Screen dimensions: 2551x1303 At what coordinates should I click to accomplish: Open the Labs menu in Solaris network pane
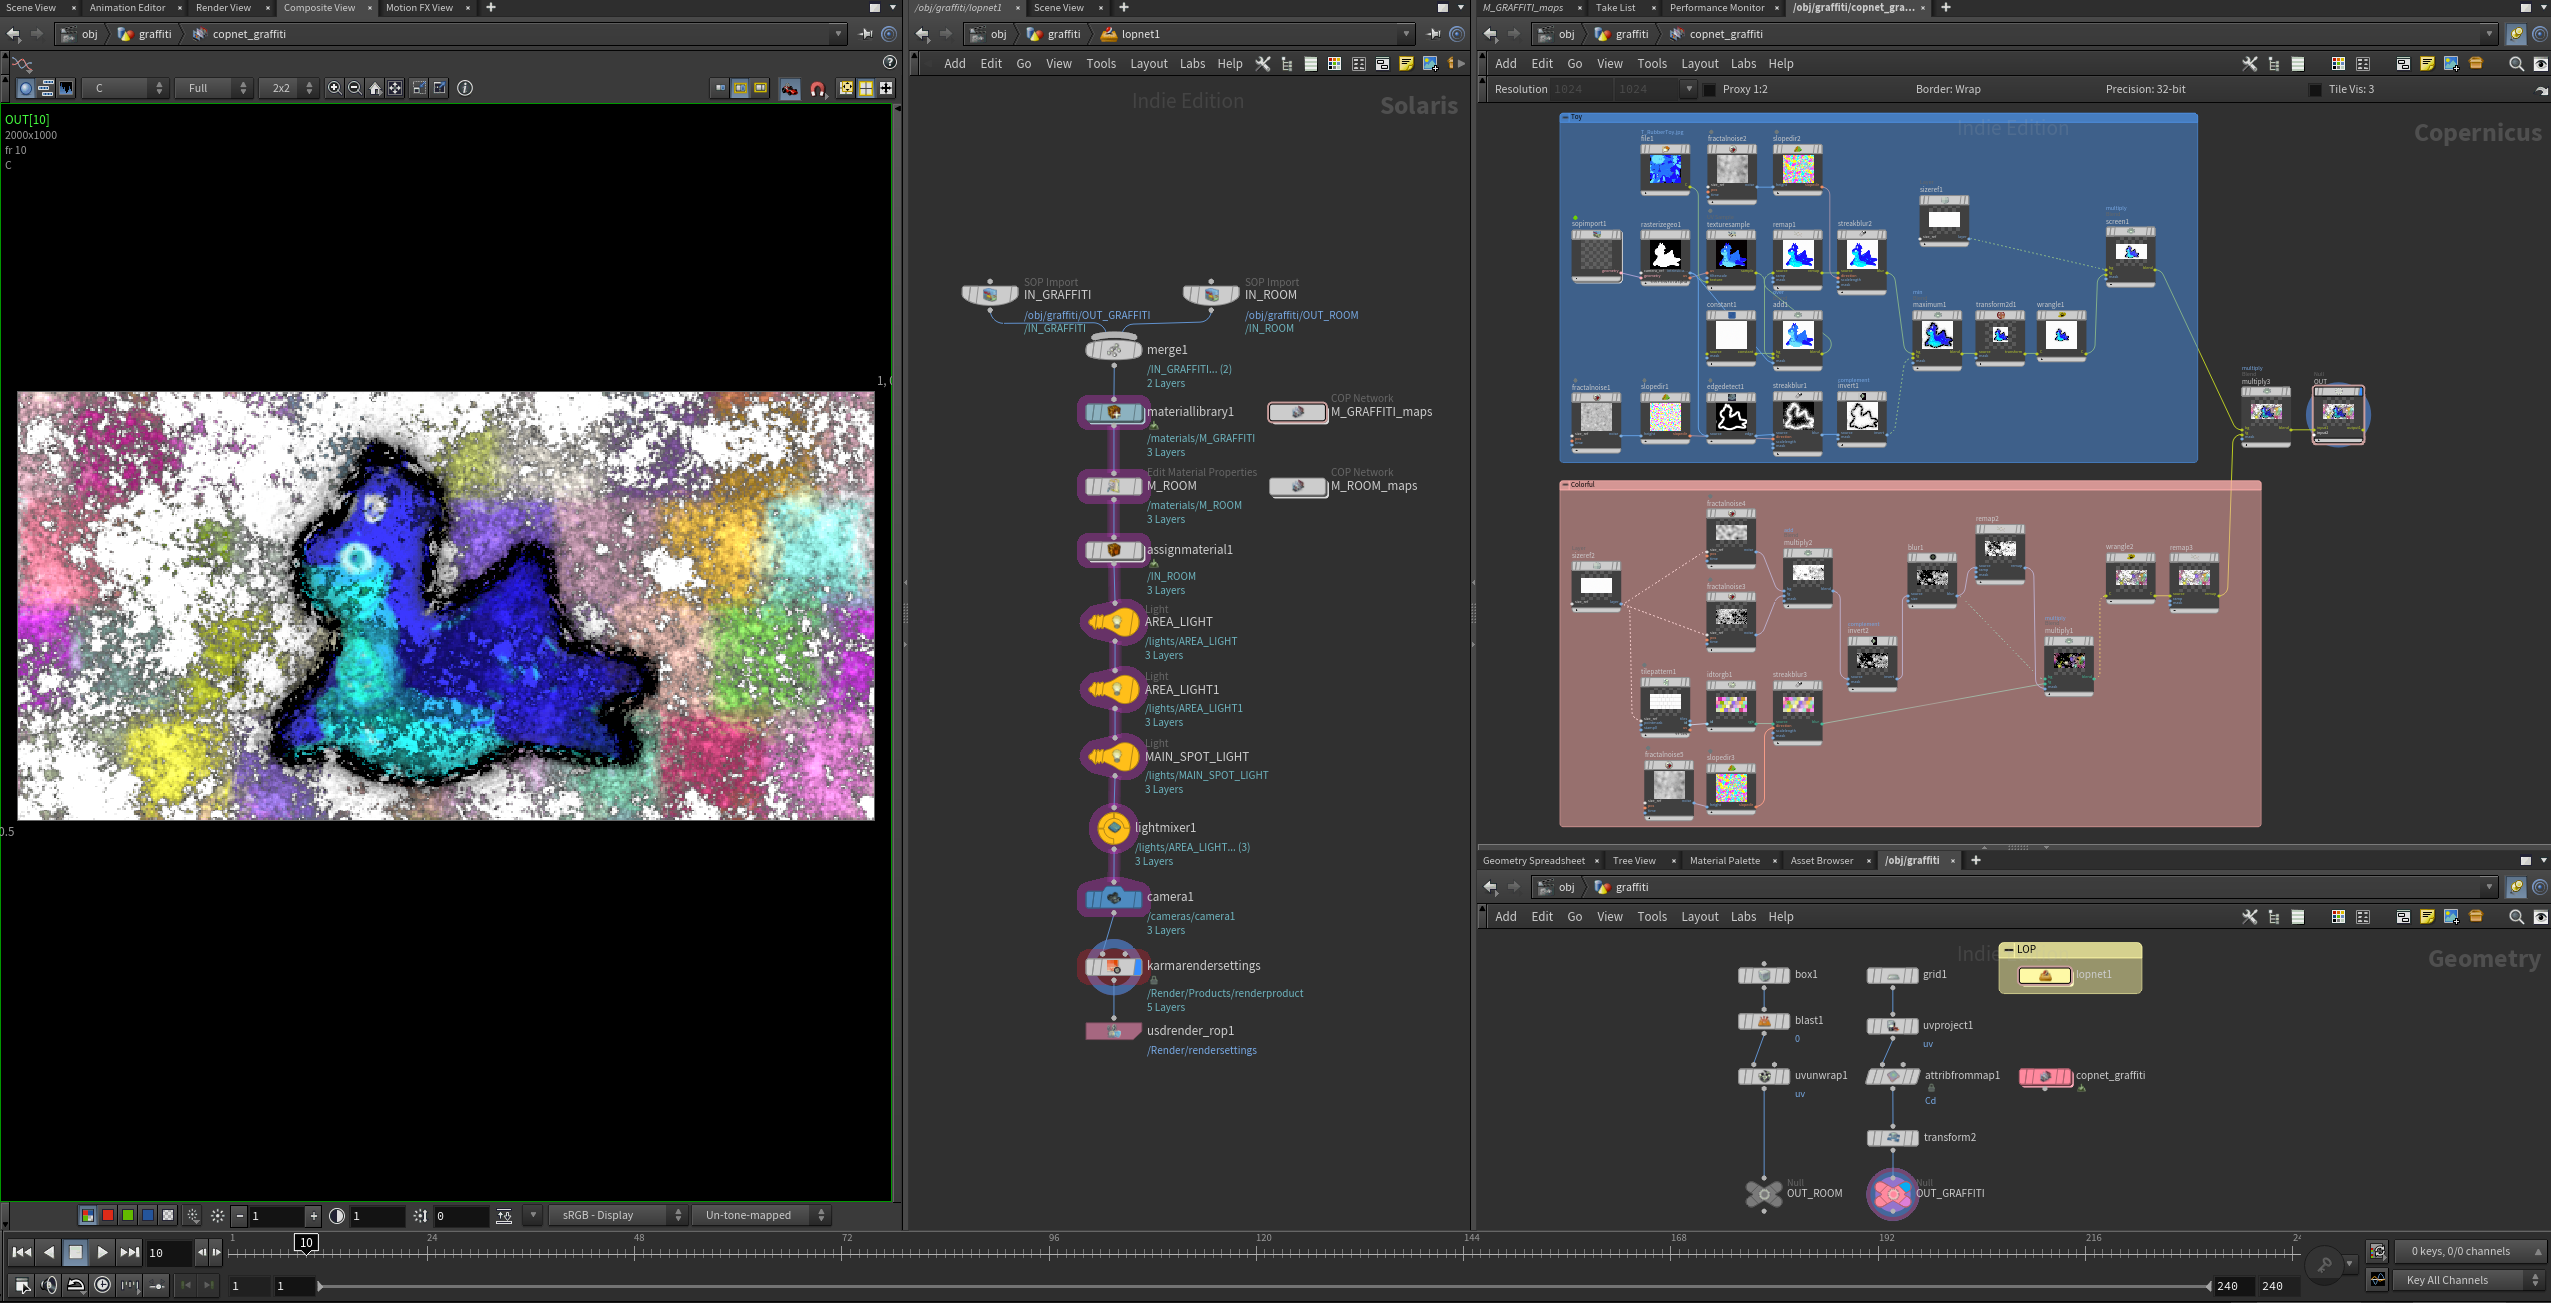1192,64
